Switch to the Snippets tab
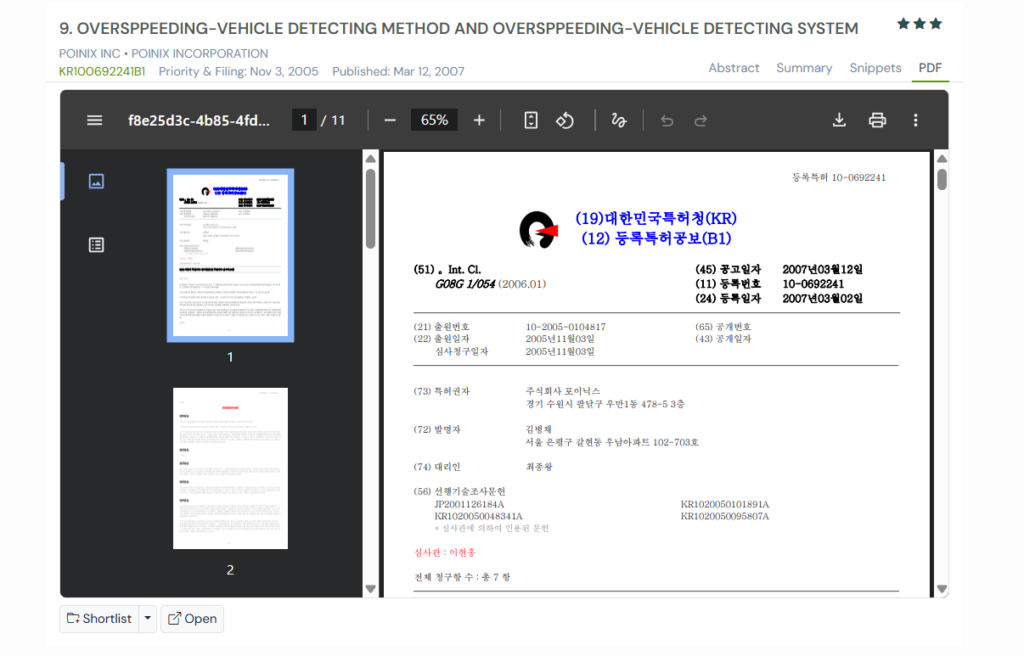The height and width of the screenshot is (656, 1024). (x=875, y=67)
